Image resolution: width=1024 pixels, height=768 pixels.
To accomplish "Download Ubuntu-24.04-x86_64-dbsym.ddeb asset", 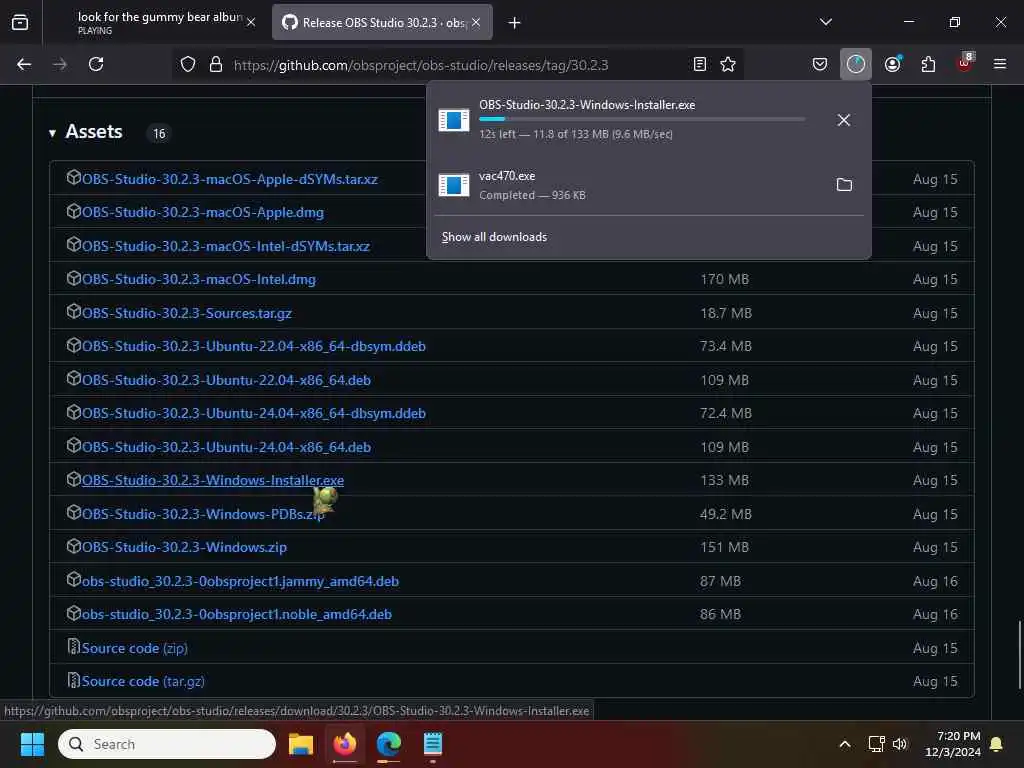I will 254,413.
